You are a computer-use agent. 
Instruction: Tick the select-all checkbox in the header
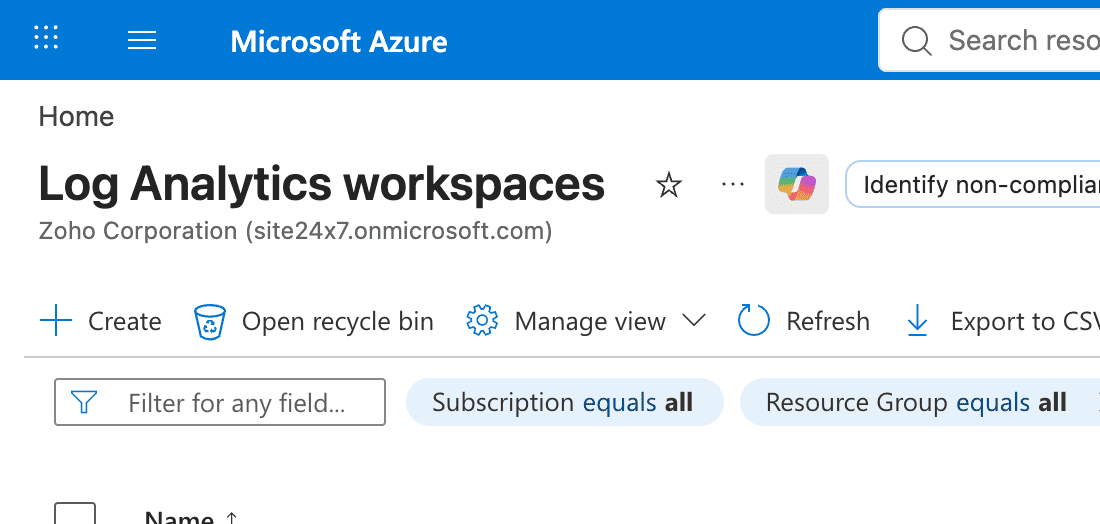[75, 513]
